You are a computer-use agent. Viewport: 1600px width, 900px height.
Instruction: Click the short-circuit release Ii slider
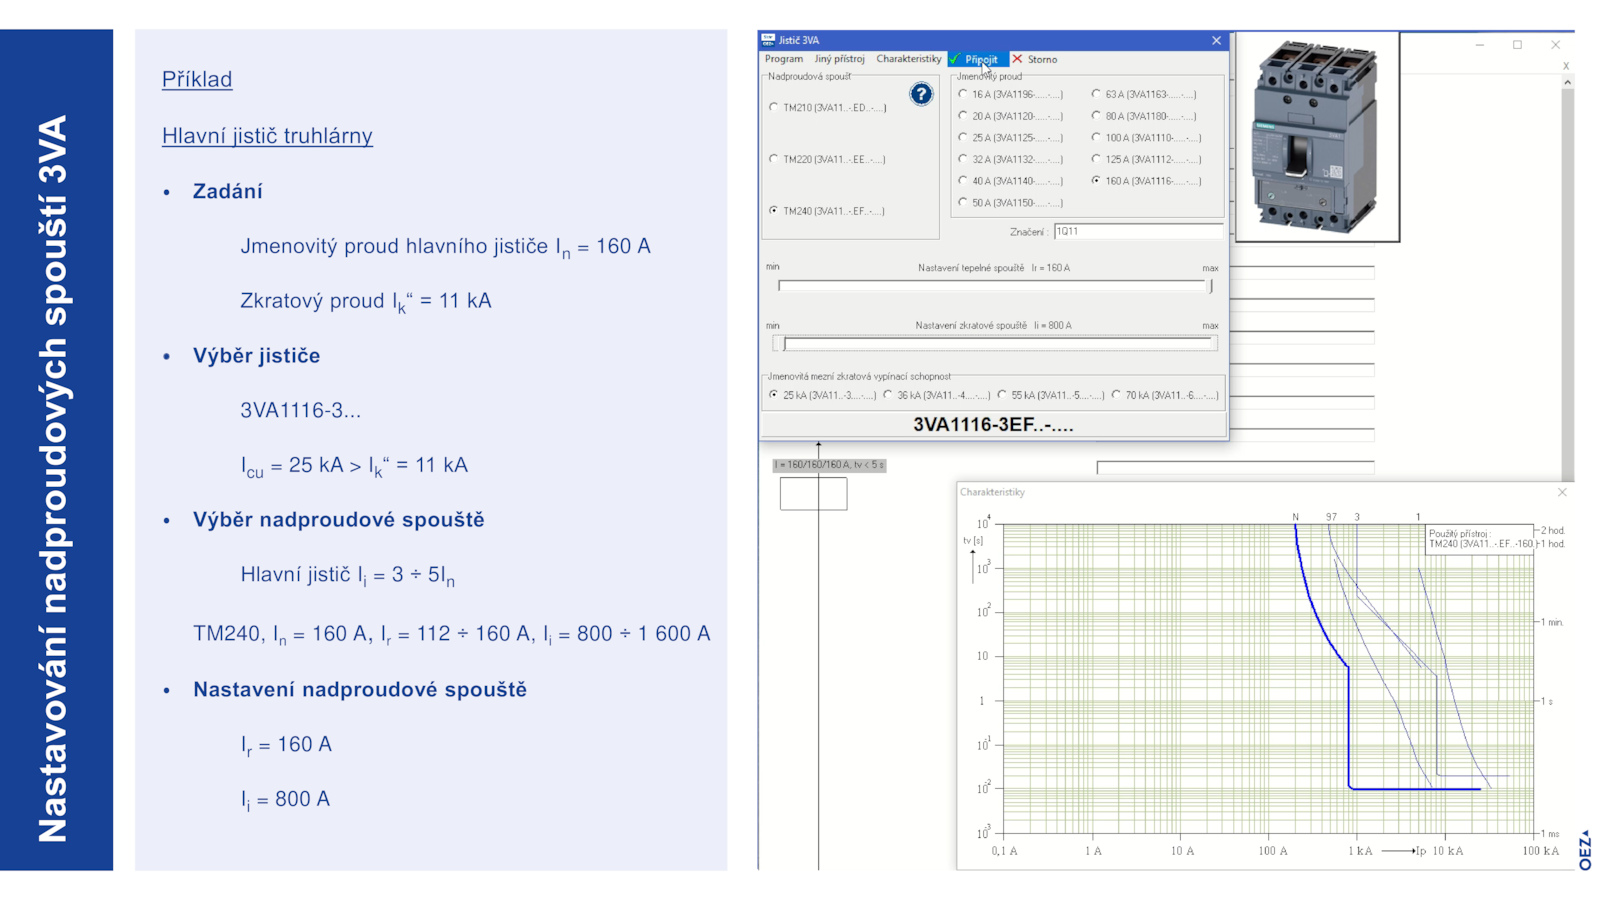(x=994, y=344)
